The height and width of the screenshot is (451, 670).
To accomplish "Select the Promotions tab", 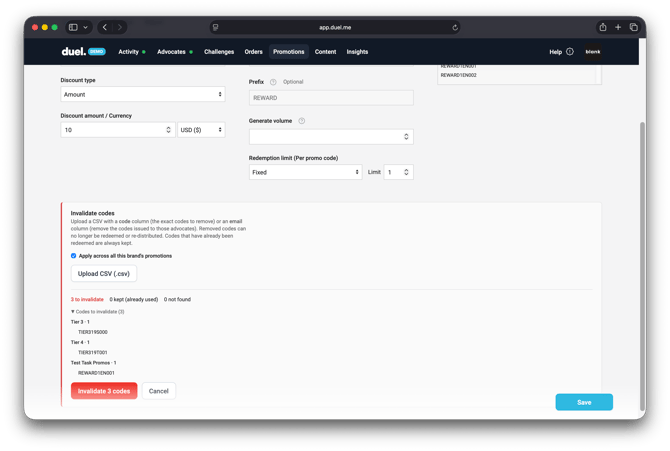I will tap(288, 52).
